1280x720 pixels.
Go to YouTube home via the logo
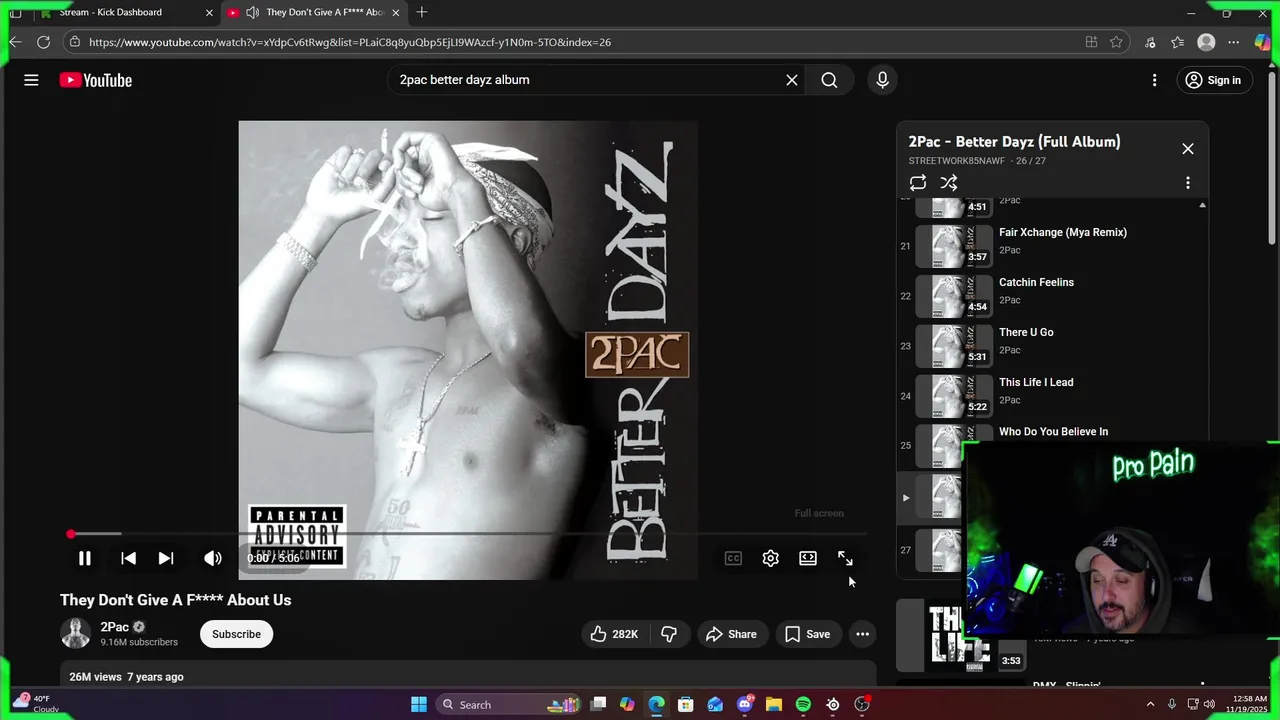[x=96, y=80]
